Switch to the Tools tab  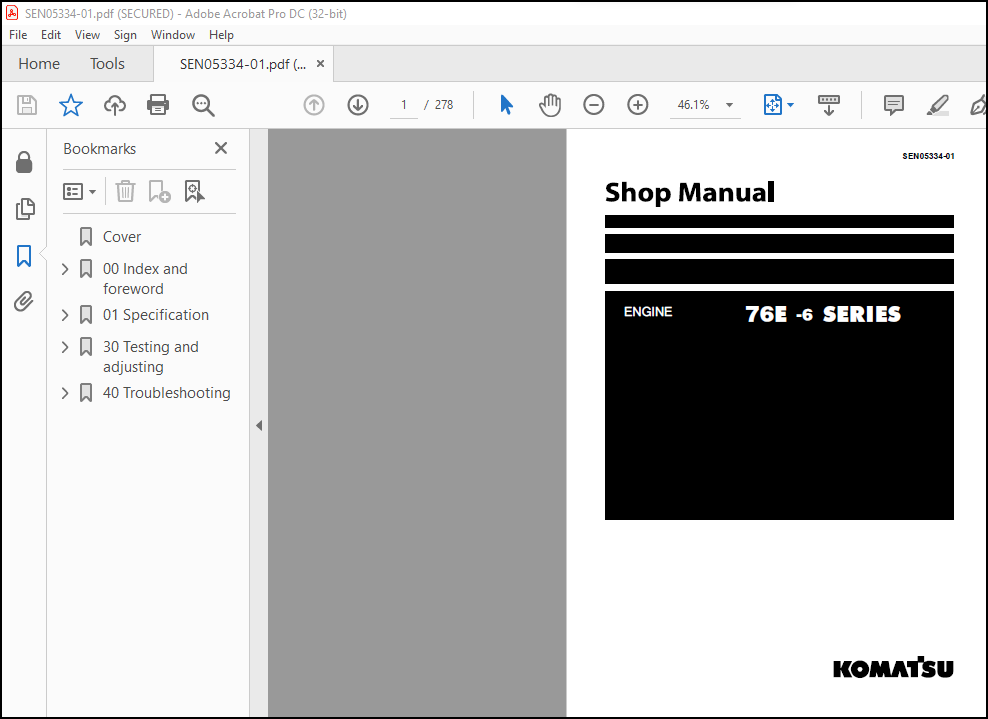click(107, 64)
